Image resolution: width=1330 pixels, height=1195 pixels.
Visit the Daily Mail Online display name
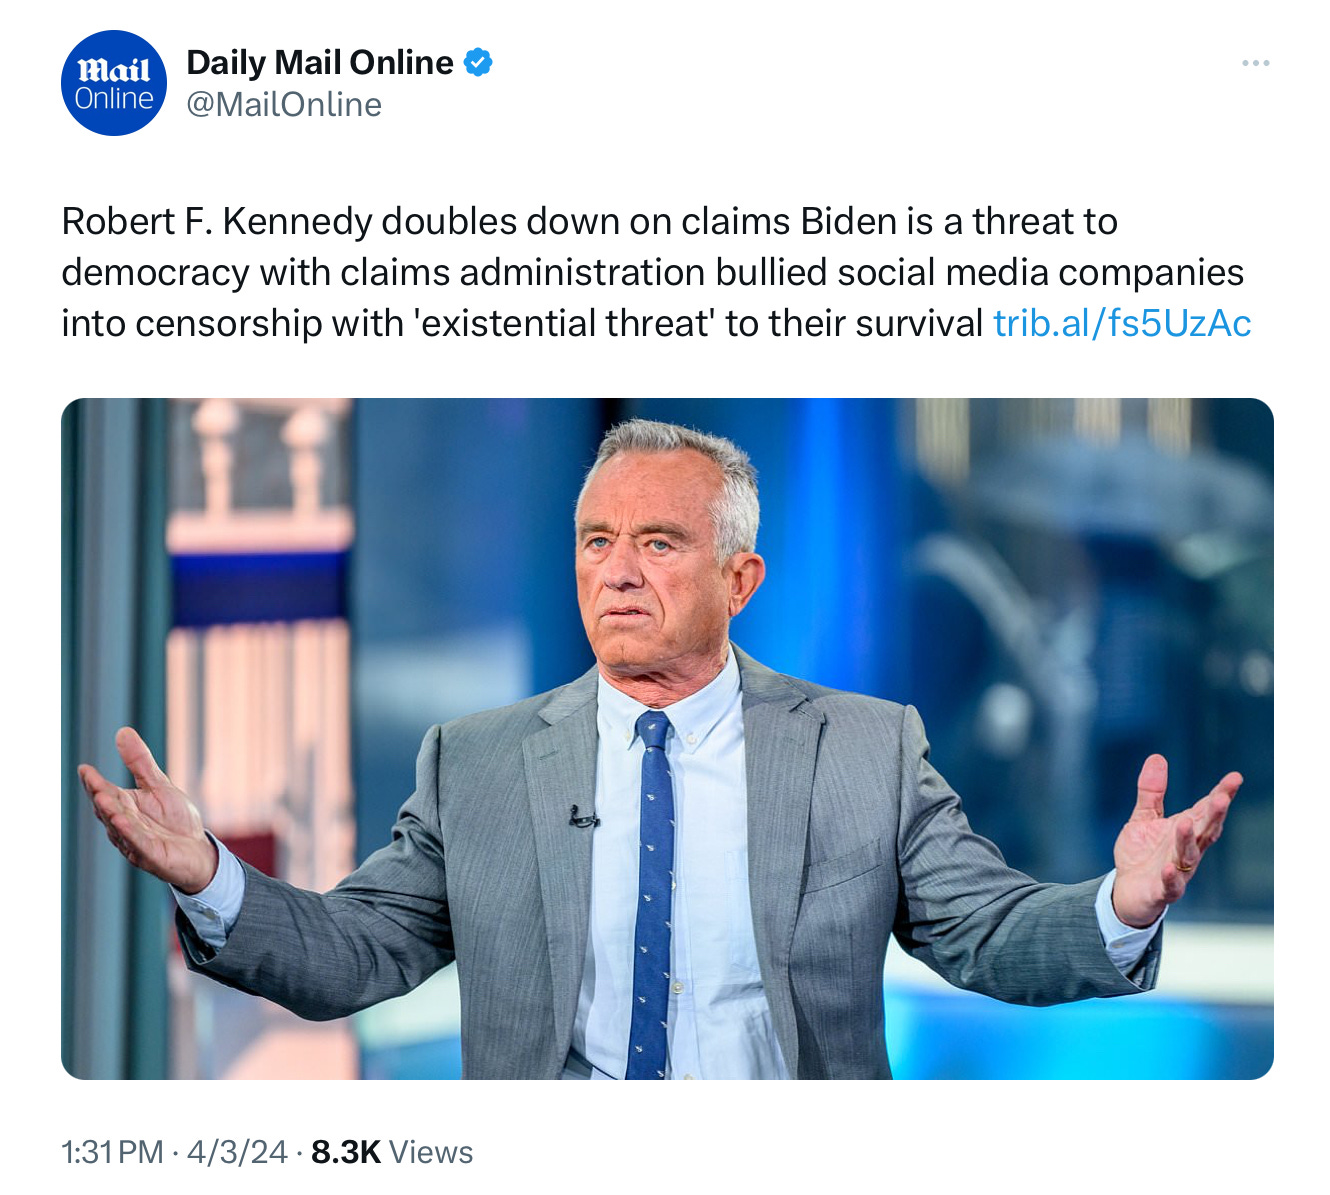[x=320, y=62]
